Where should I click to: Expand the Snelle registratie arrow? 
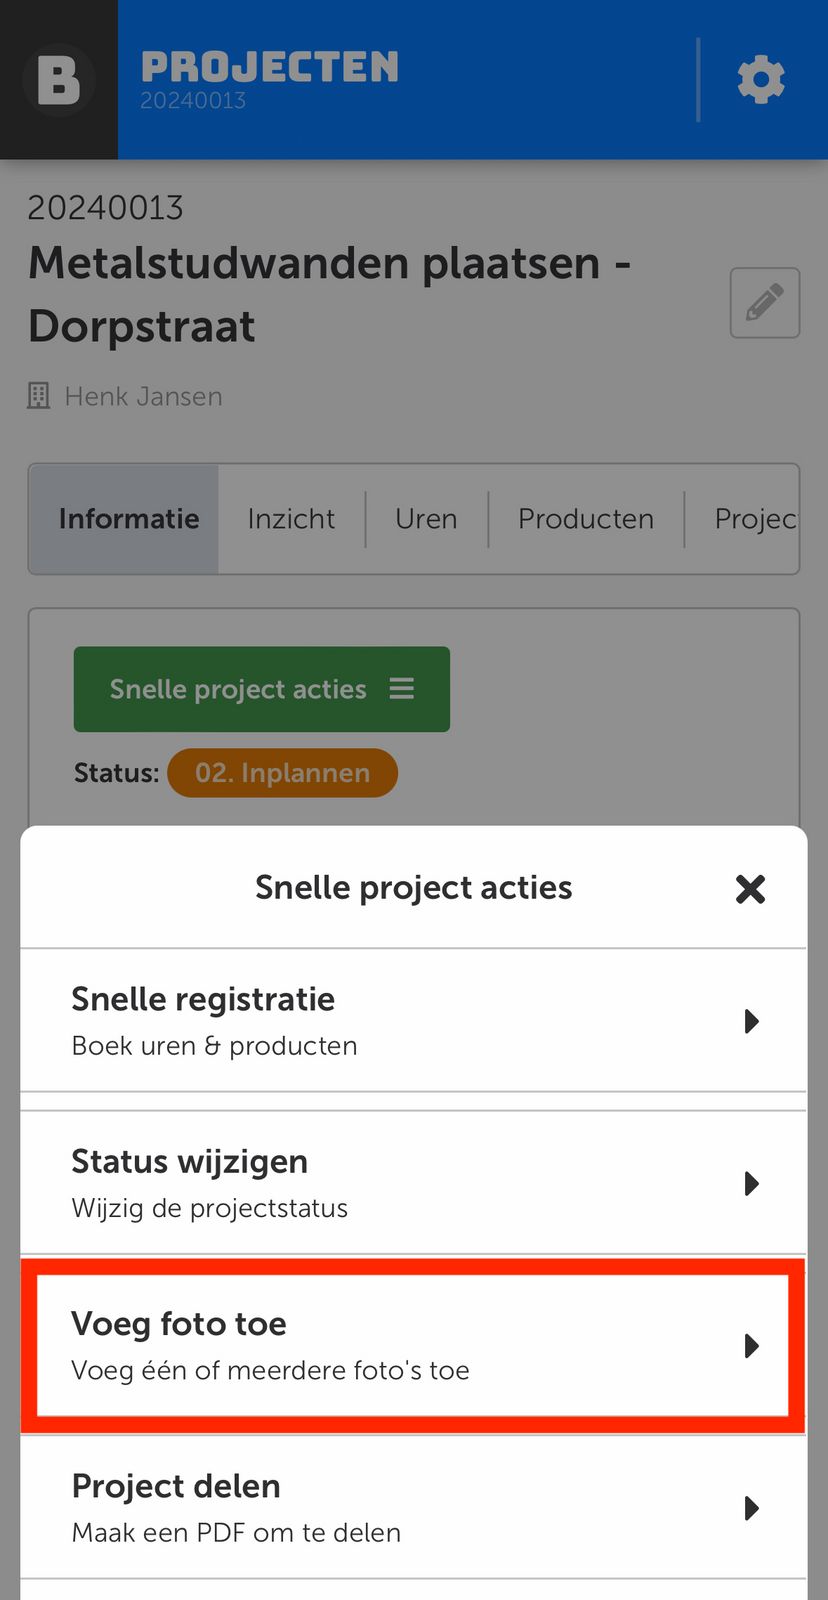[x=752, y=1021]
